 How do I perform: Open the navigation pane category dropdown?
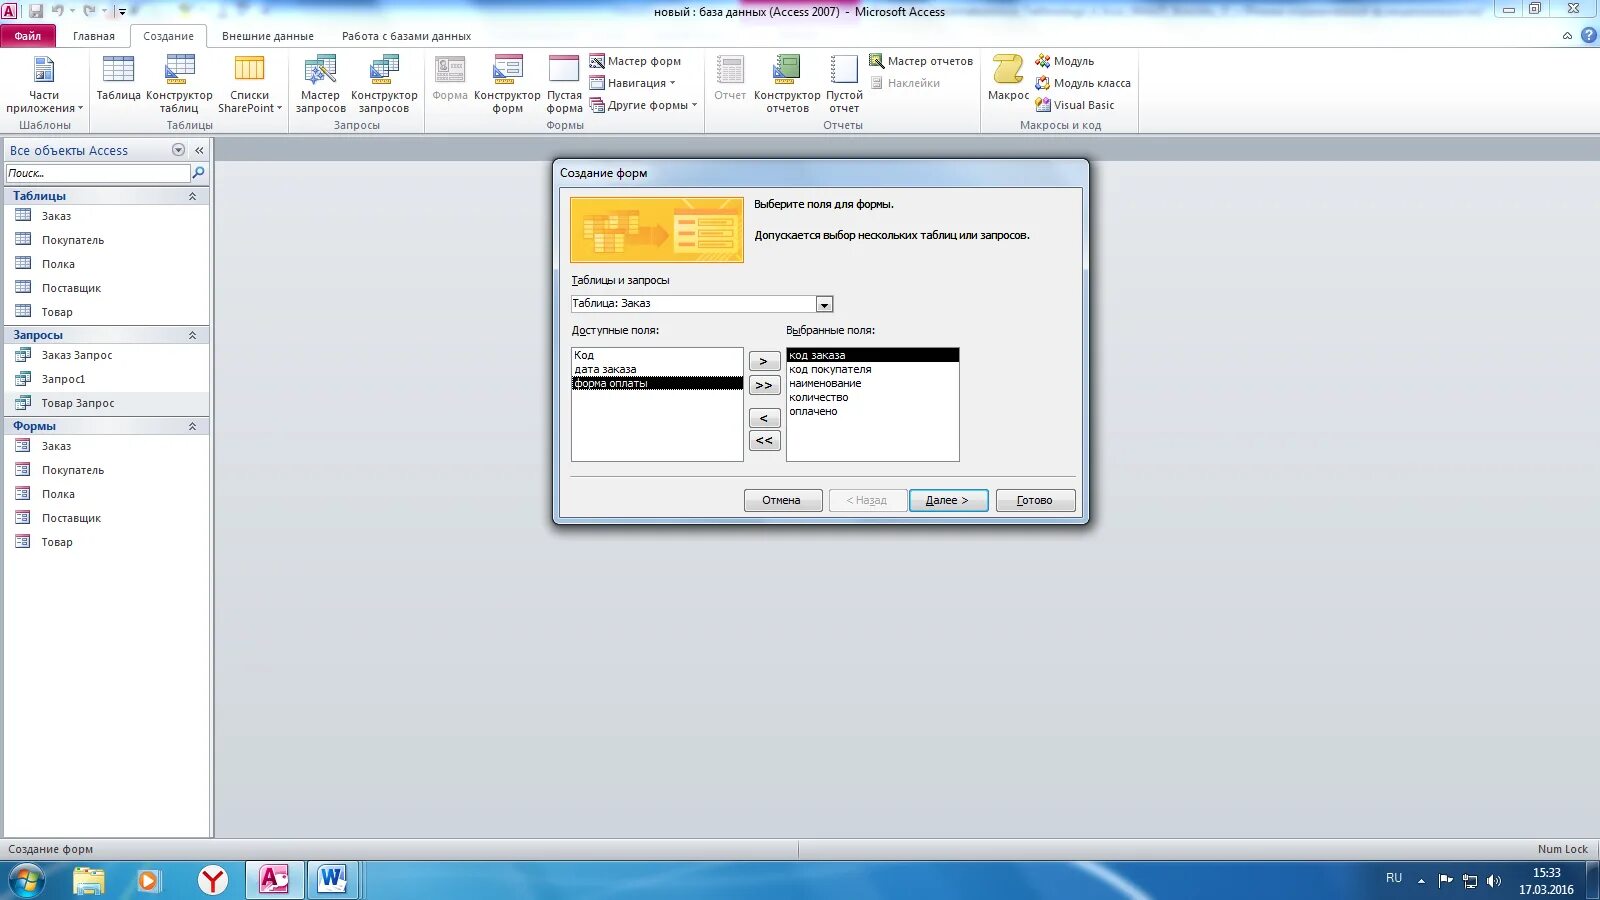(x=178, y=150)
